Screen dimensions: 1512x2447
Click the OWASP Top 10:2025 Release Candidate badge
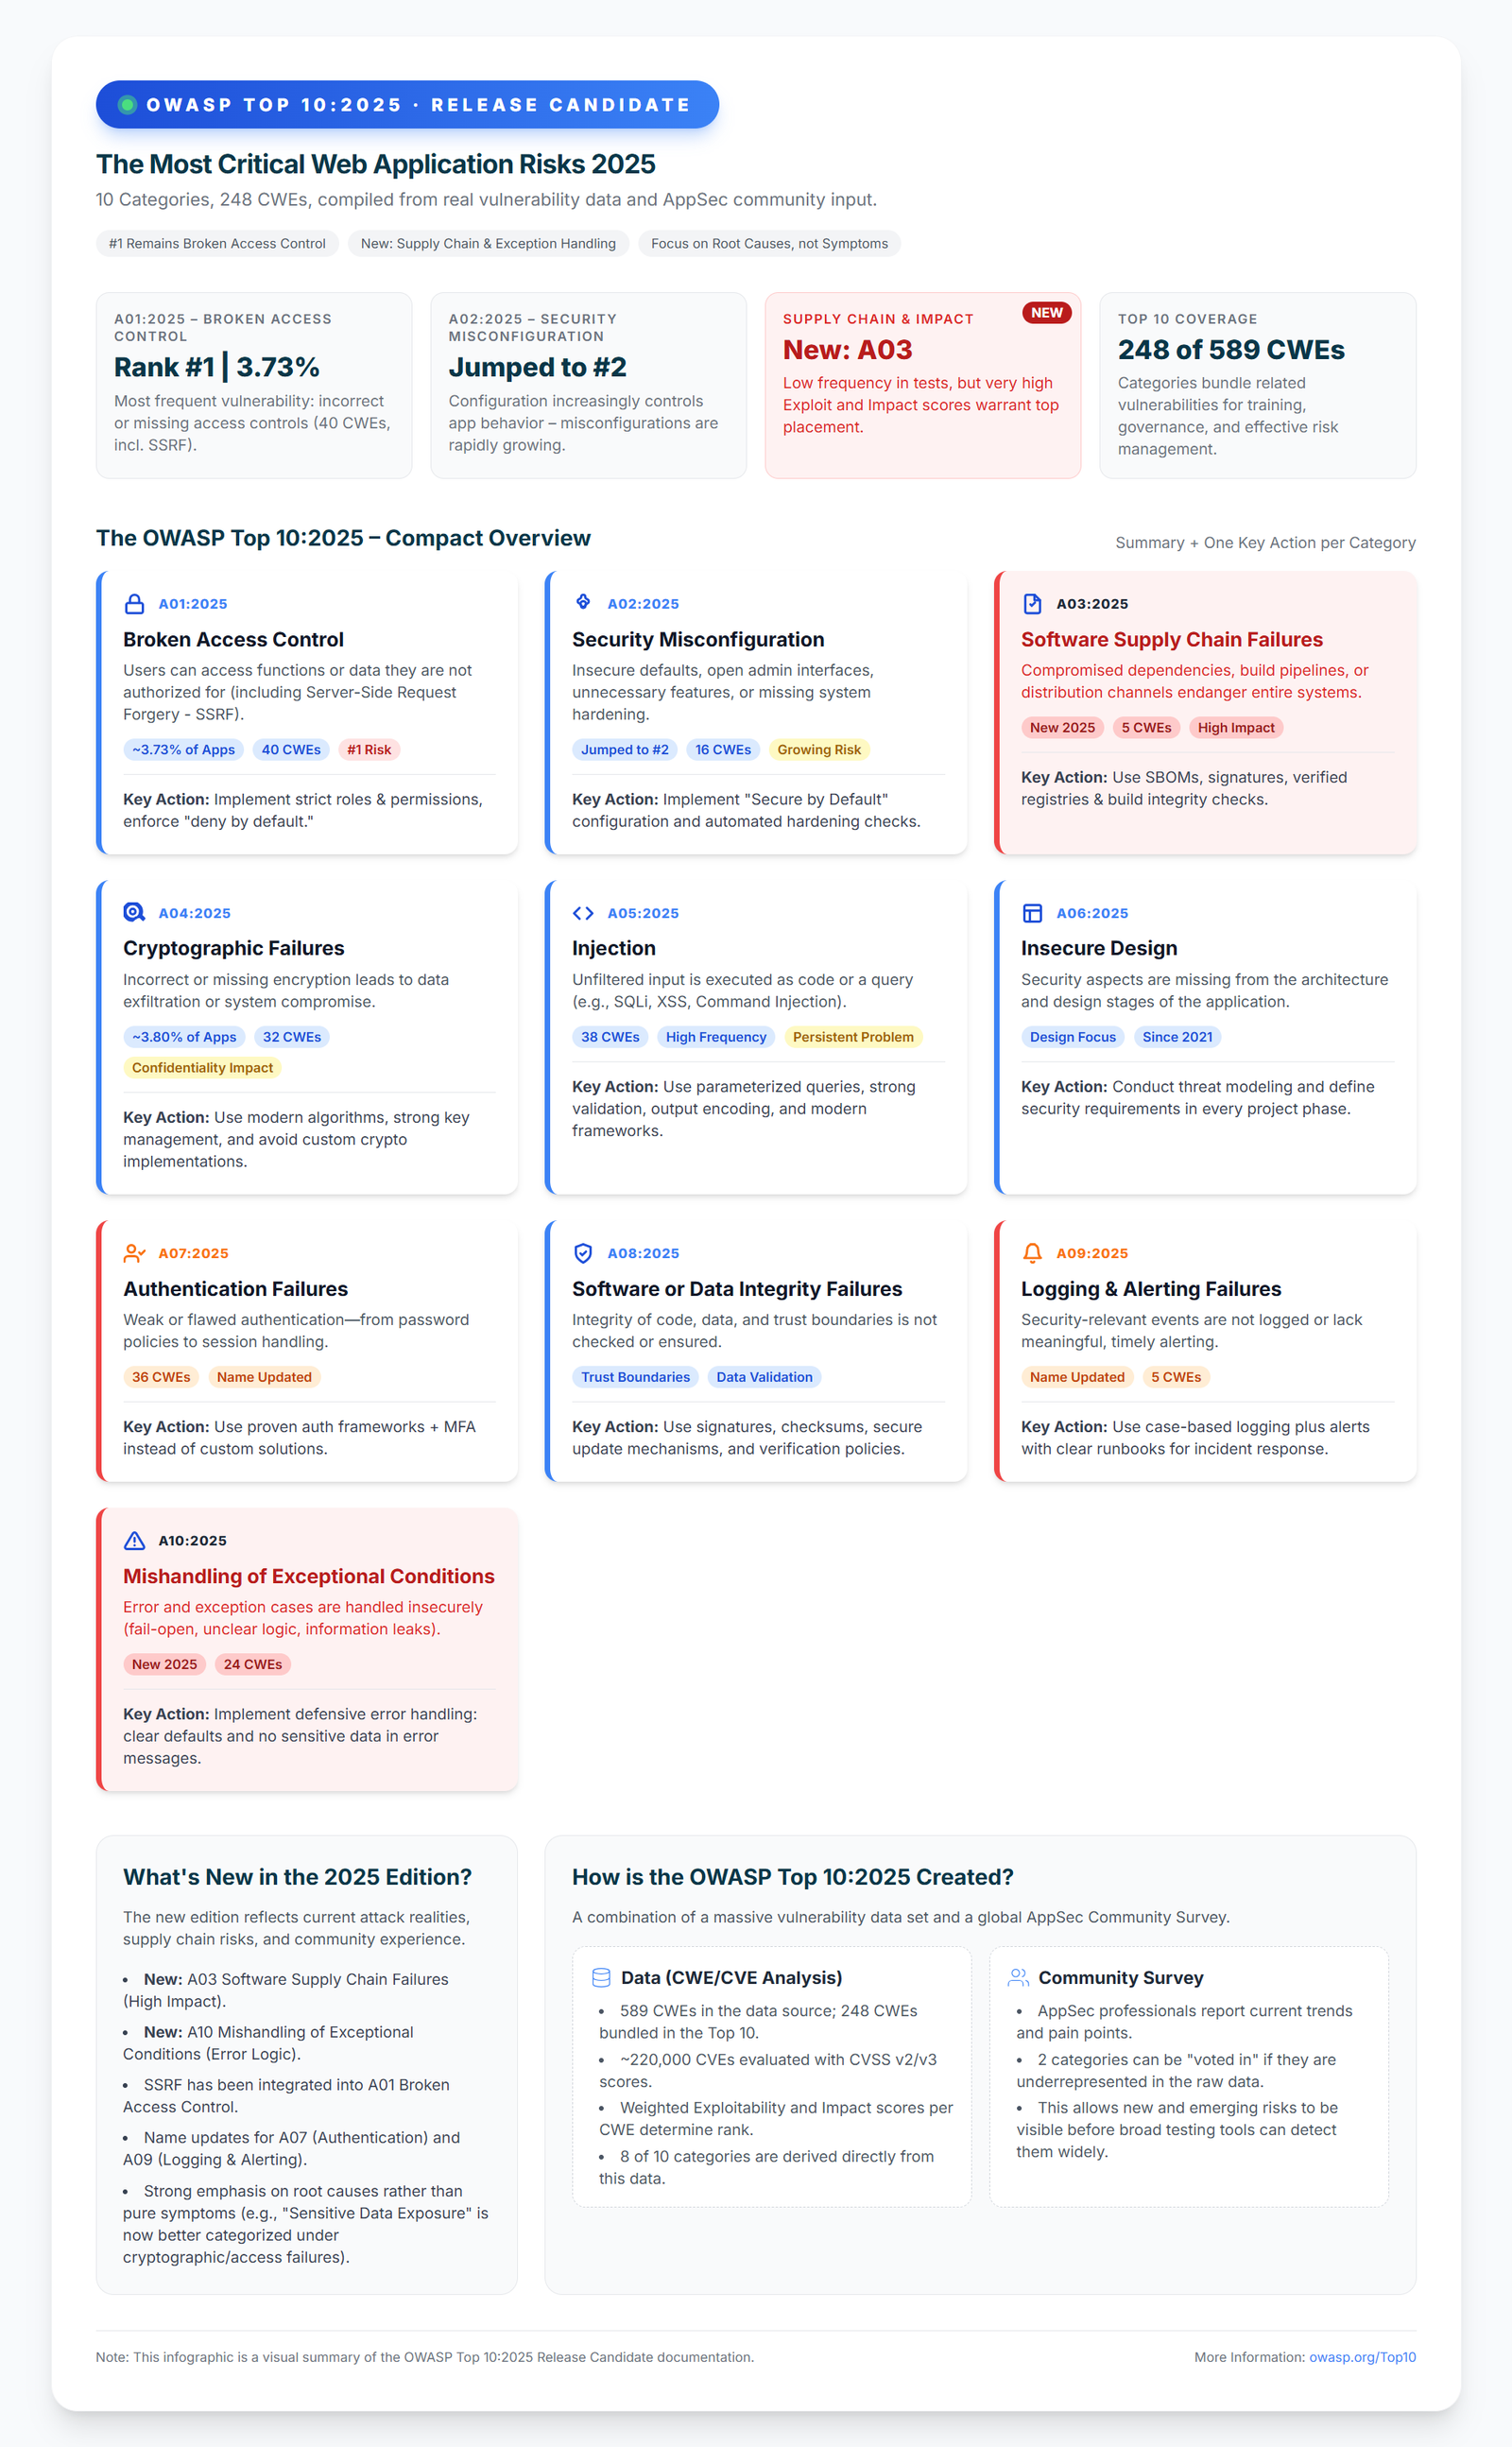[407, 105]
